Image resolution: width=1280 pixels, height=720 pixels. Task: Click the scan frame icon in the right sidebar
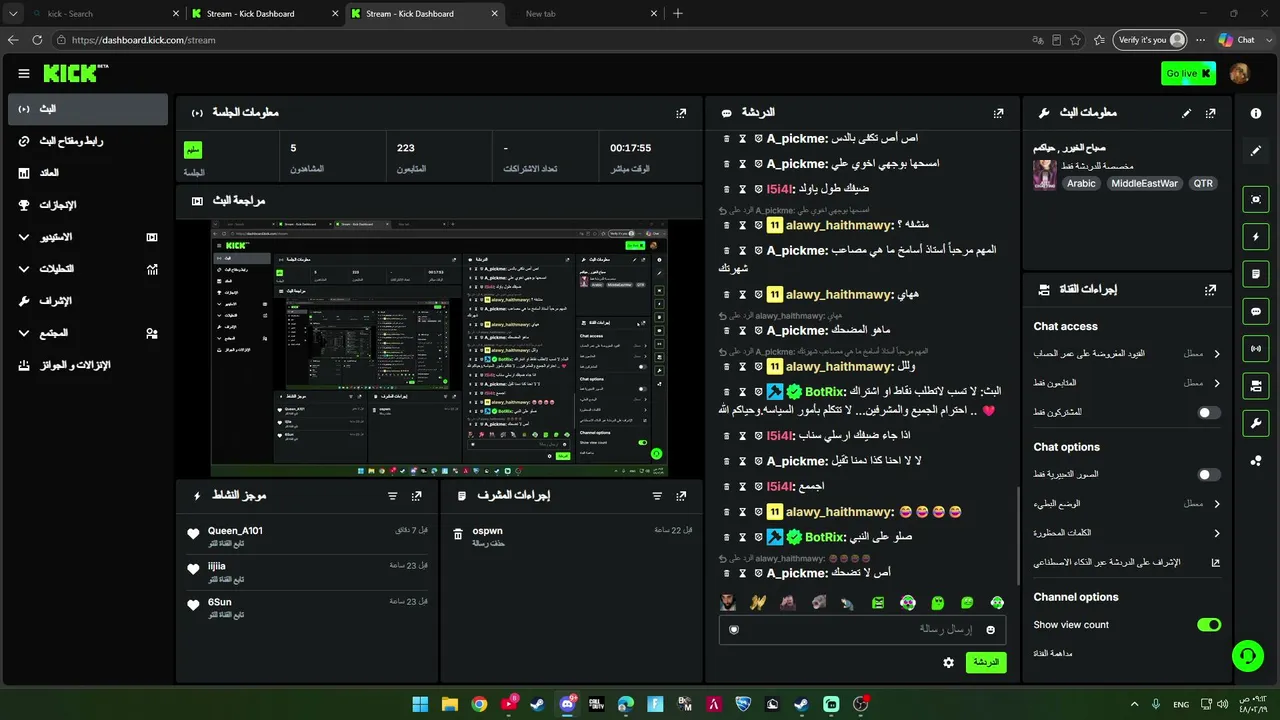[x=1256, y=199]
